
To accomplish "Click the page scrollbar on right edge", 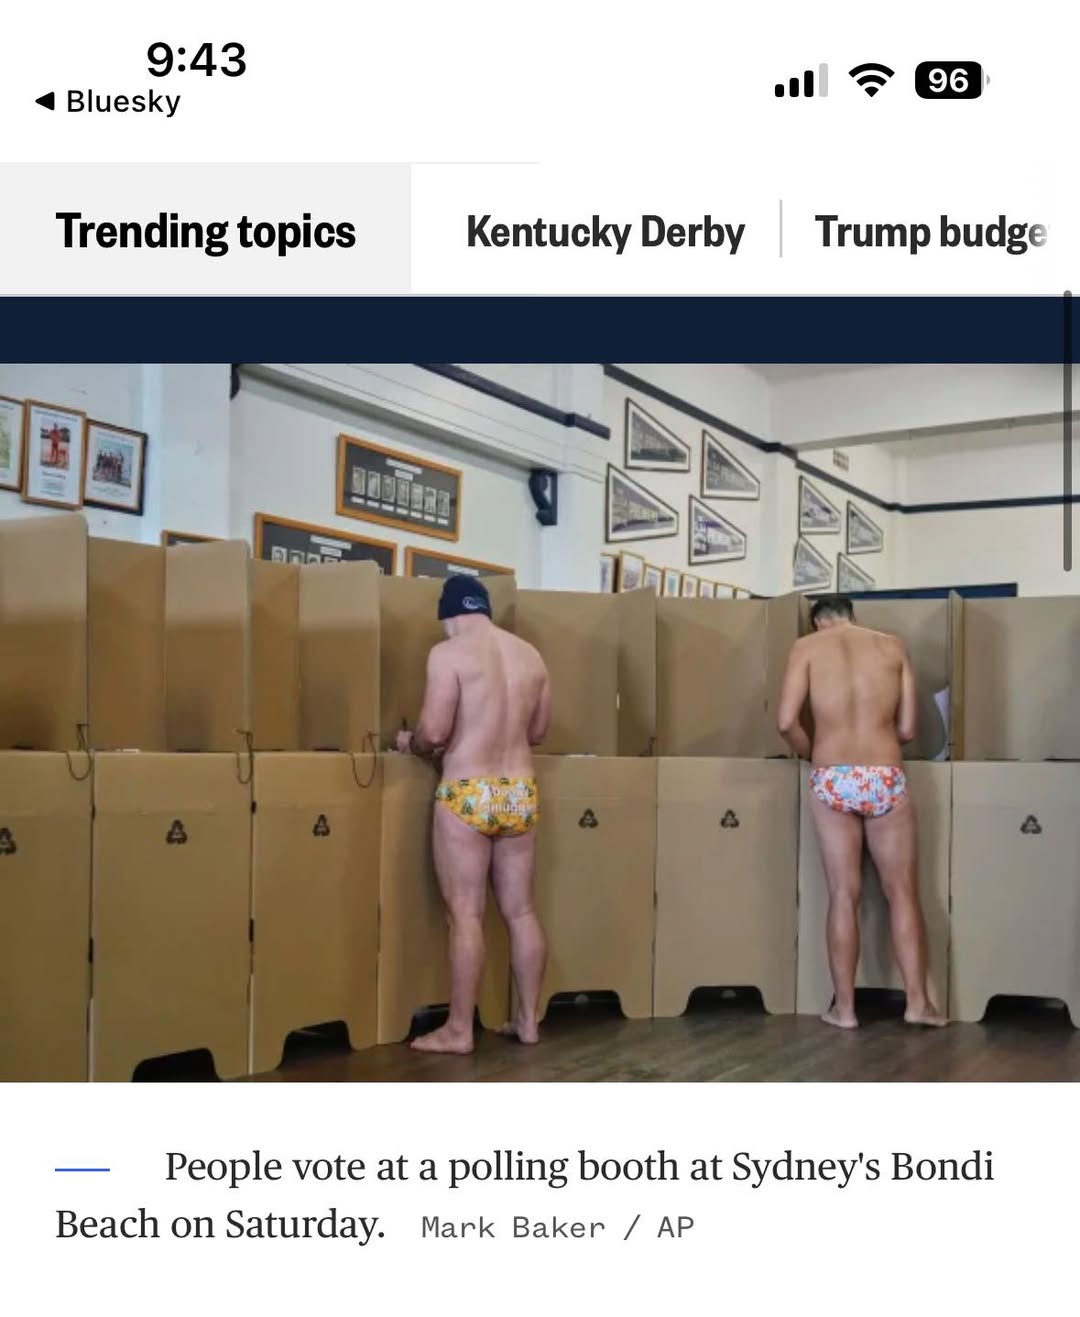I will click(1067, 430).
